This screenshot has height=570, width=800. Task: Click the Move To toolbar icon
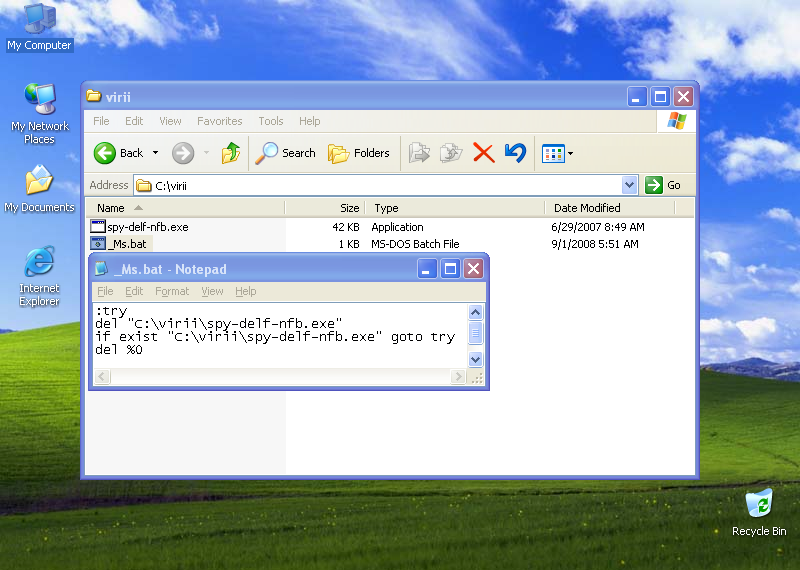[419, 153]
